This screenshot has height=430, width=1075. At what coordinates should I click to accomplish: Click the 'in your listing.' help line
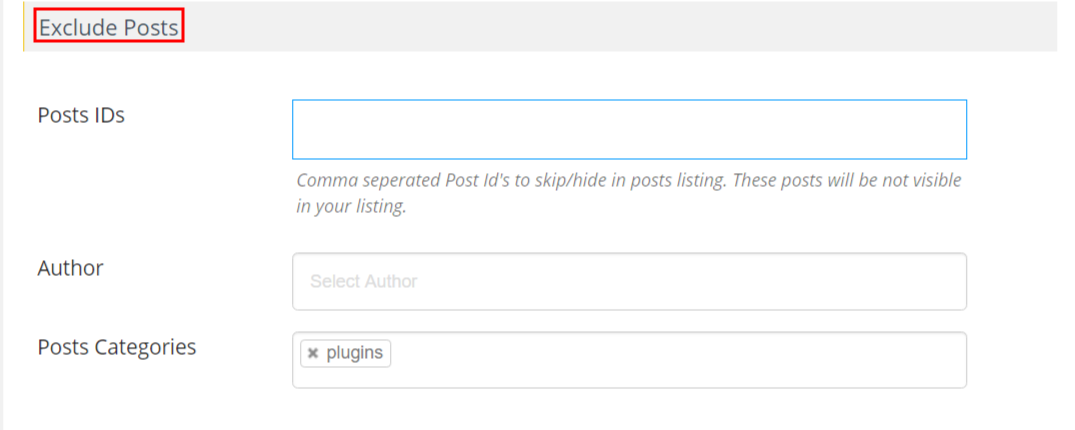pyautogui.click(x=351, y=206)
